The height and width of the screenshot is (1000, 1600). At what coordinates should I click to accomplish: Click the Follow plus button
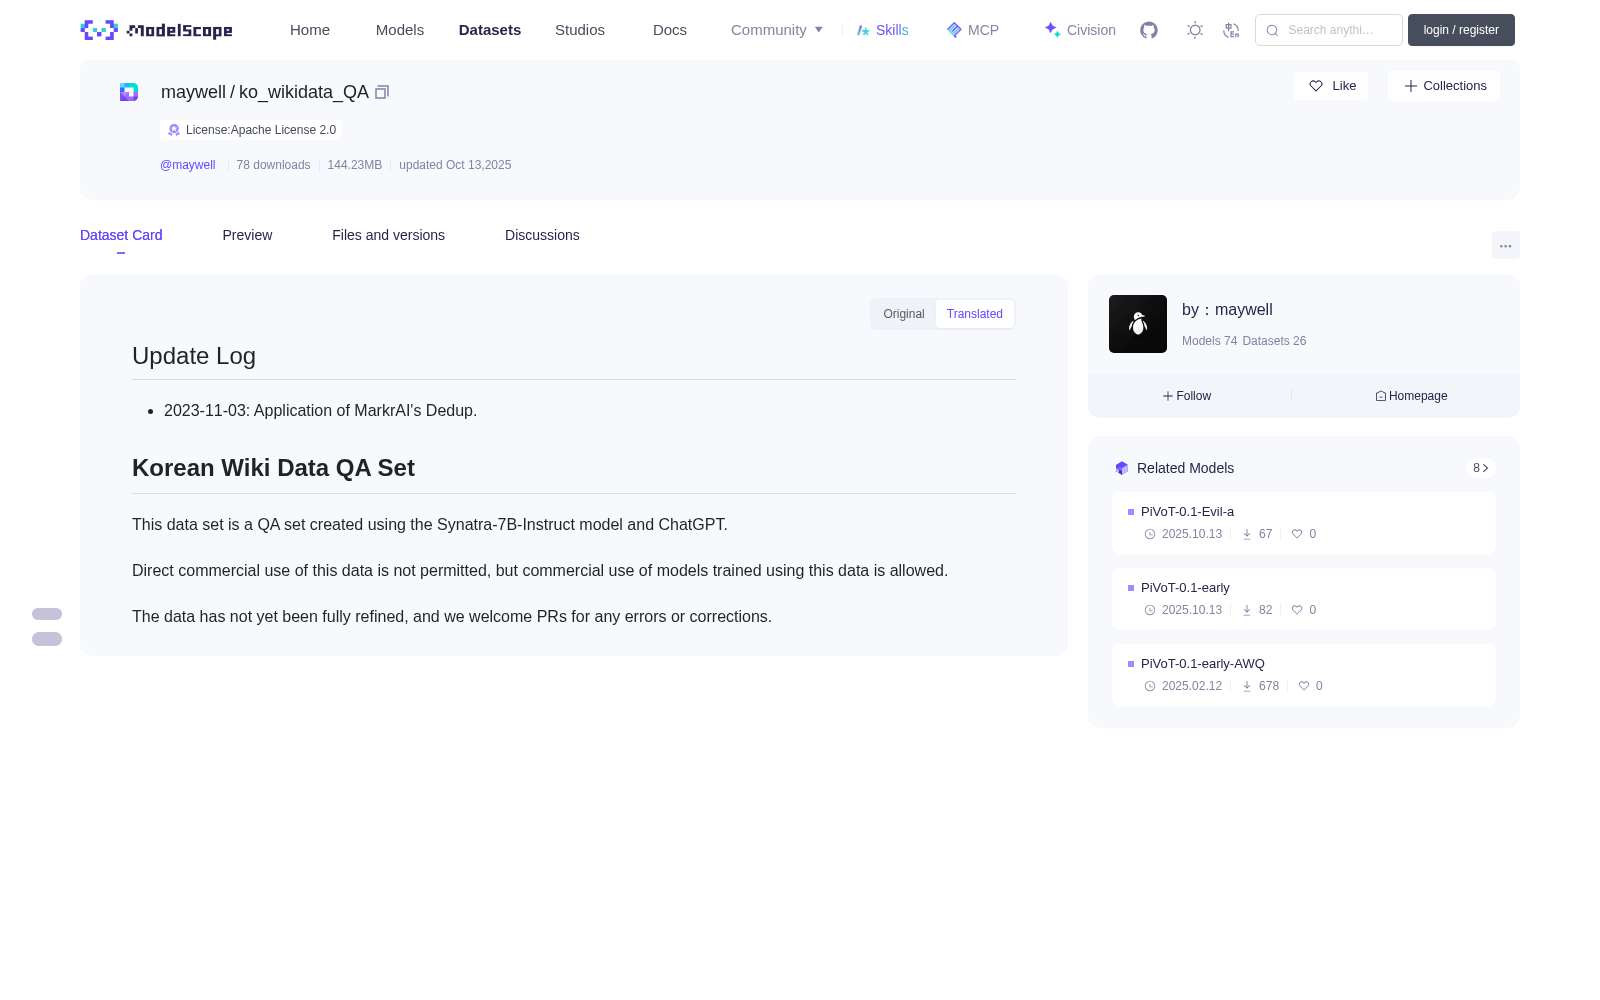tap(1187, 396)
